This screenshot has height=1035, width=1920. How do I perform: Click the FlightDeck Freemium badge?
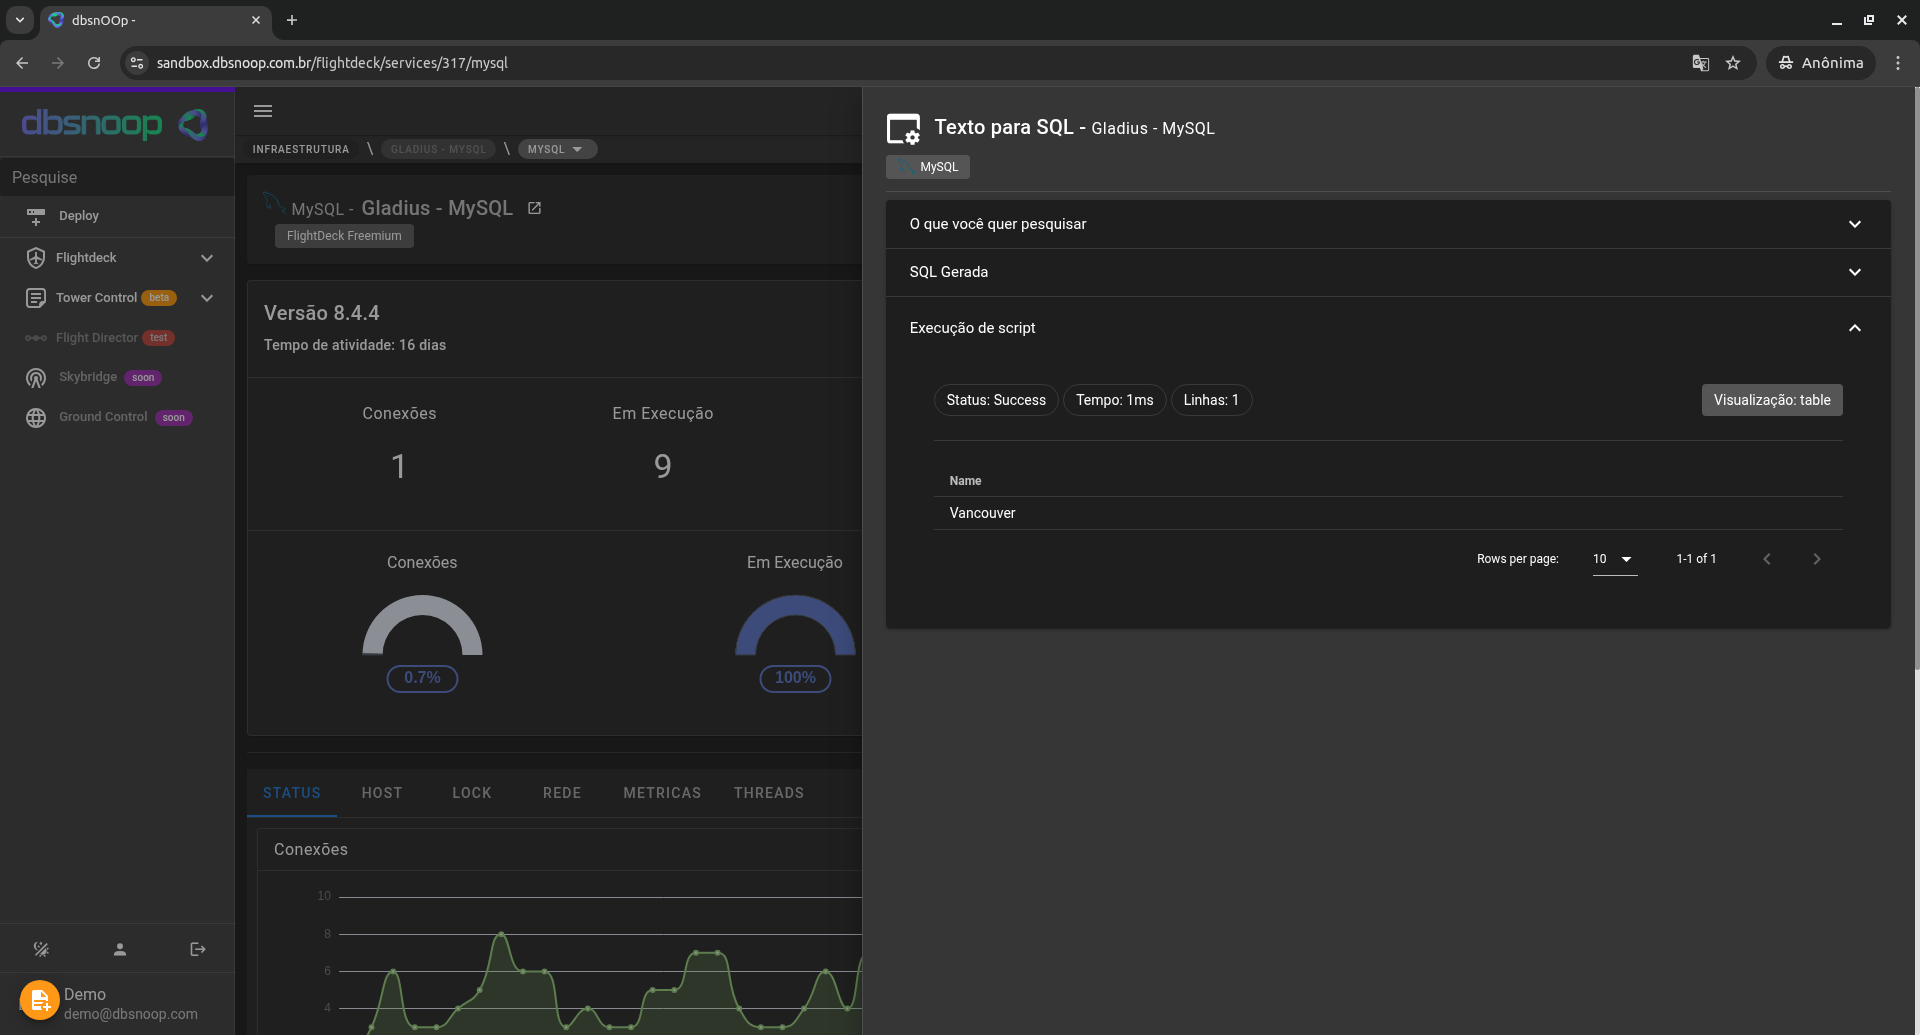point(344,236)
